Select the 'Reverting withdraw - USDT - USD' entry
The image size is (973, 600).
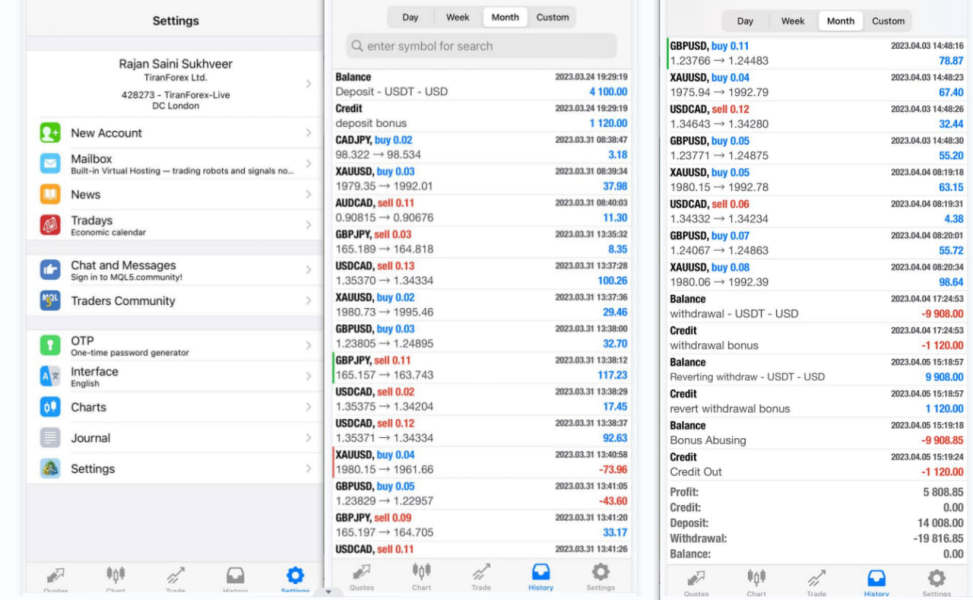pos(817,370)
